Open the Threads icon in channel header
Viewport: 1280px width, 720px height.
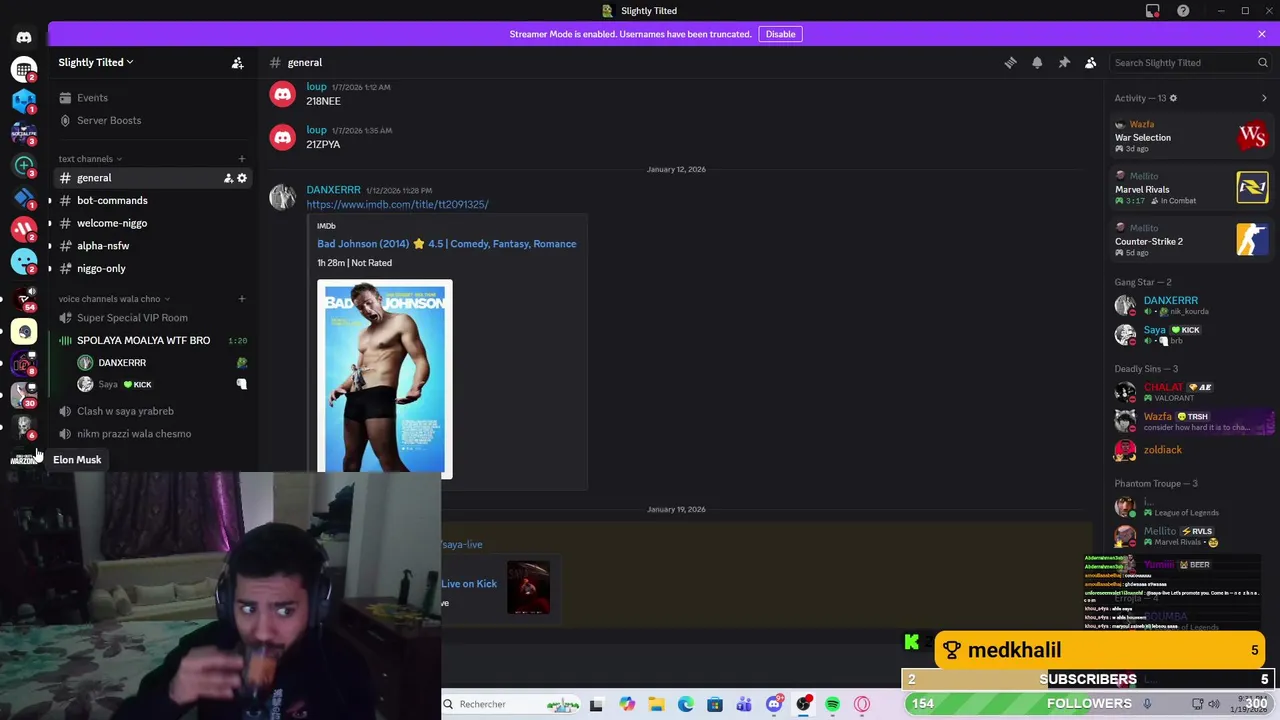(x=1010, y=63)
